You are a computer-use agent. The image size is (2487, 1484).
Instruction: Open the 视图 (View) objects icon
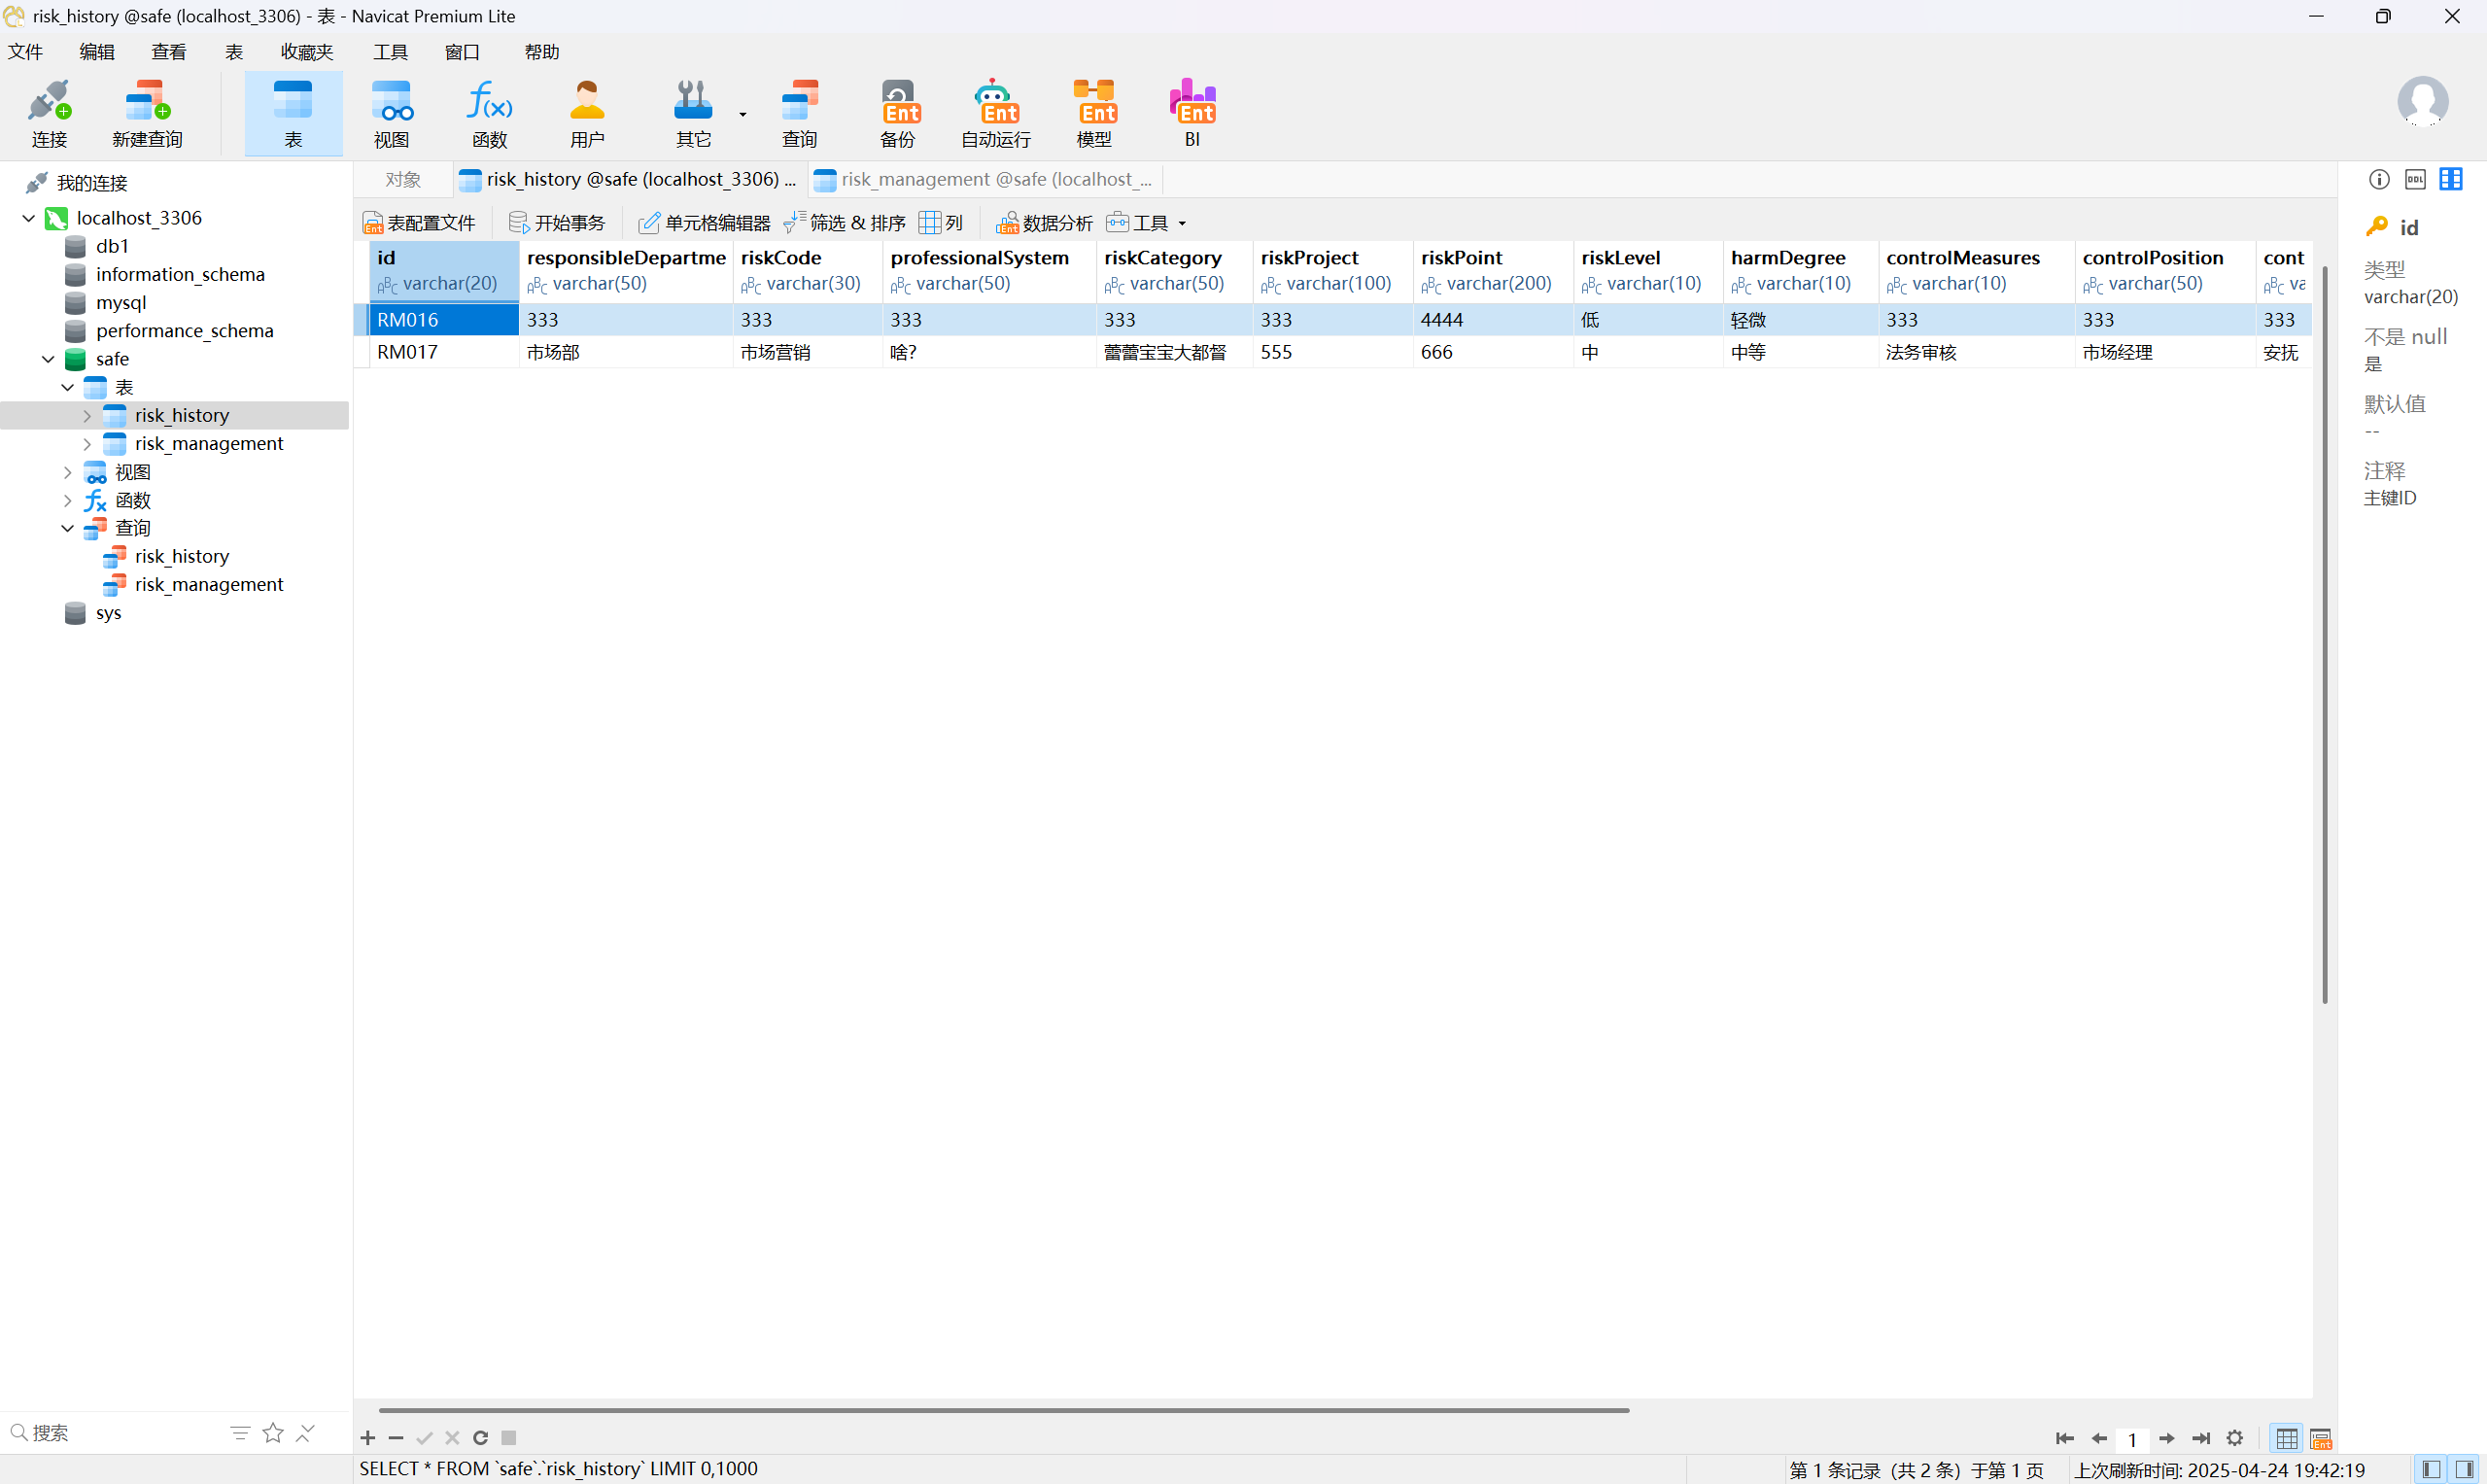click(391, 113)
